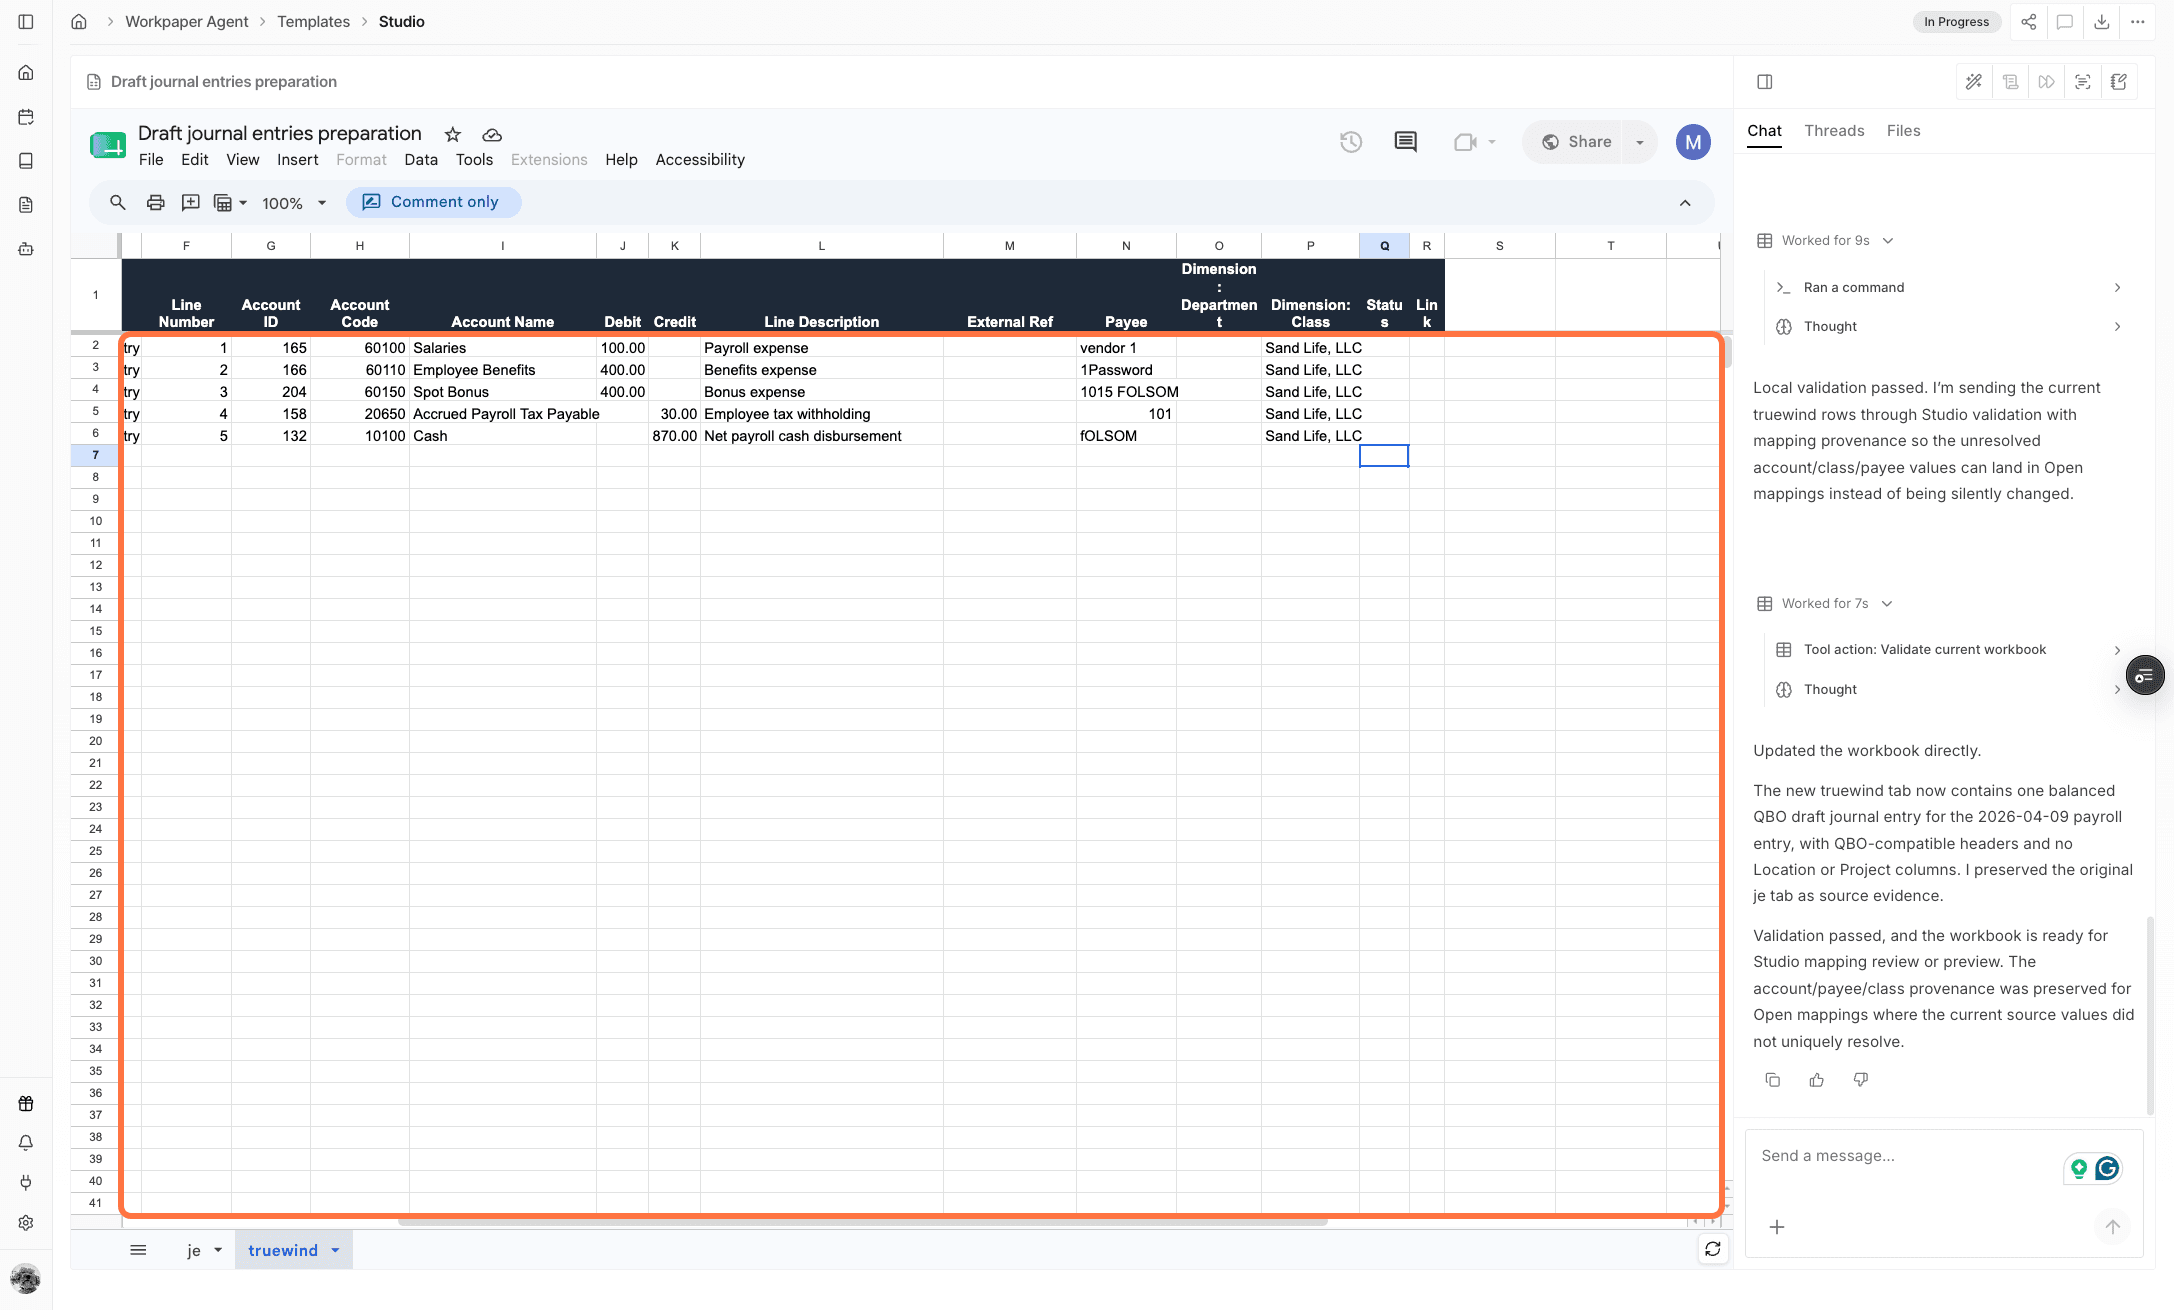Image resolution: width=2174 pixels, height=1310 pixels.
Task: Search the menus magnifier icon
Action: coord(118,202)
